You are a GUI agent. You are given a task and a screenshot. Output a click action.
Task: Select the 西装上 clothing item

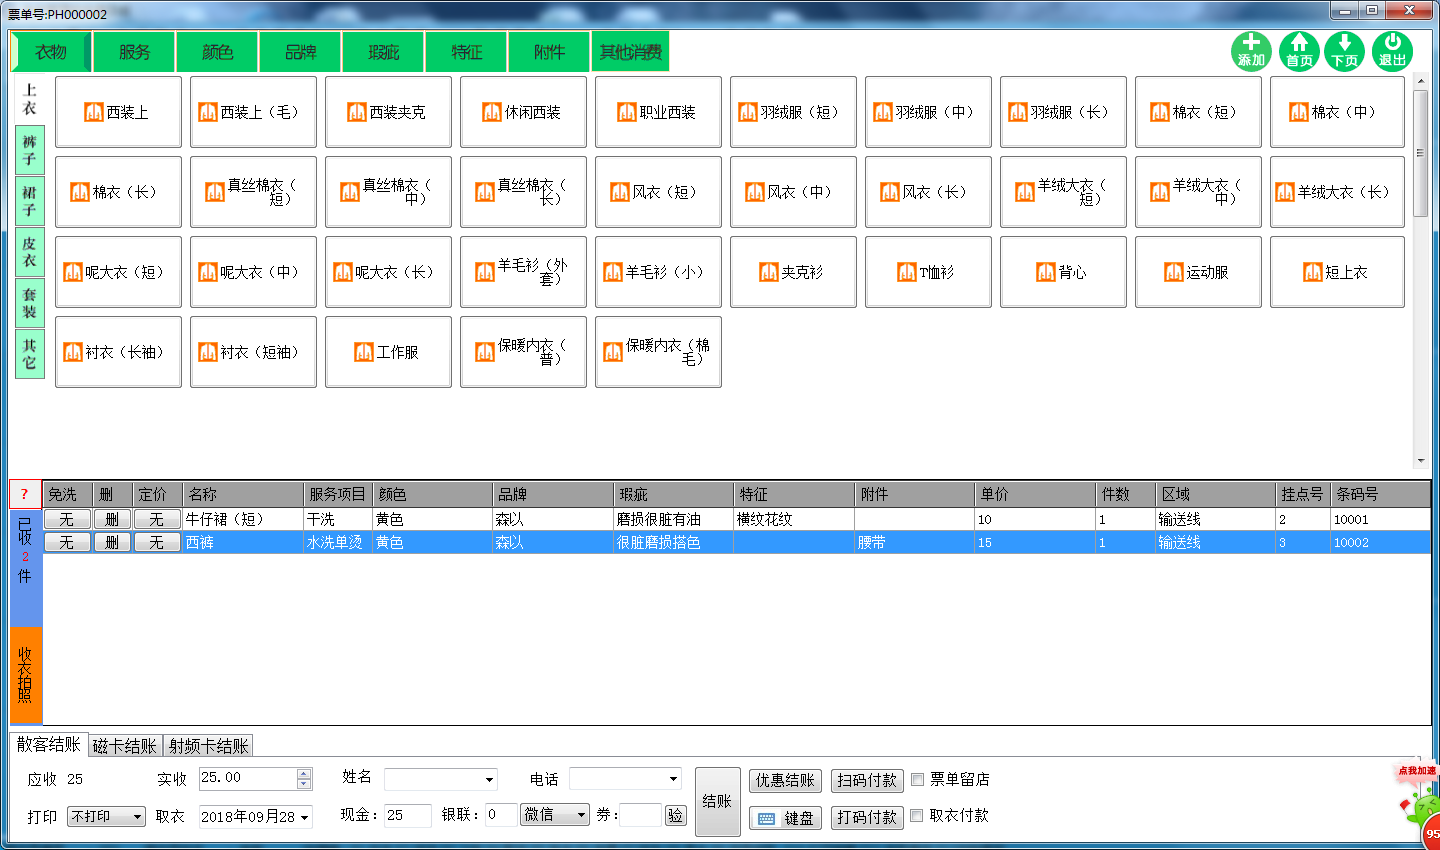tap(118, 112)
